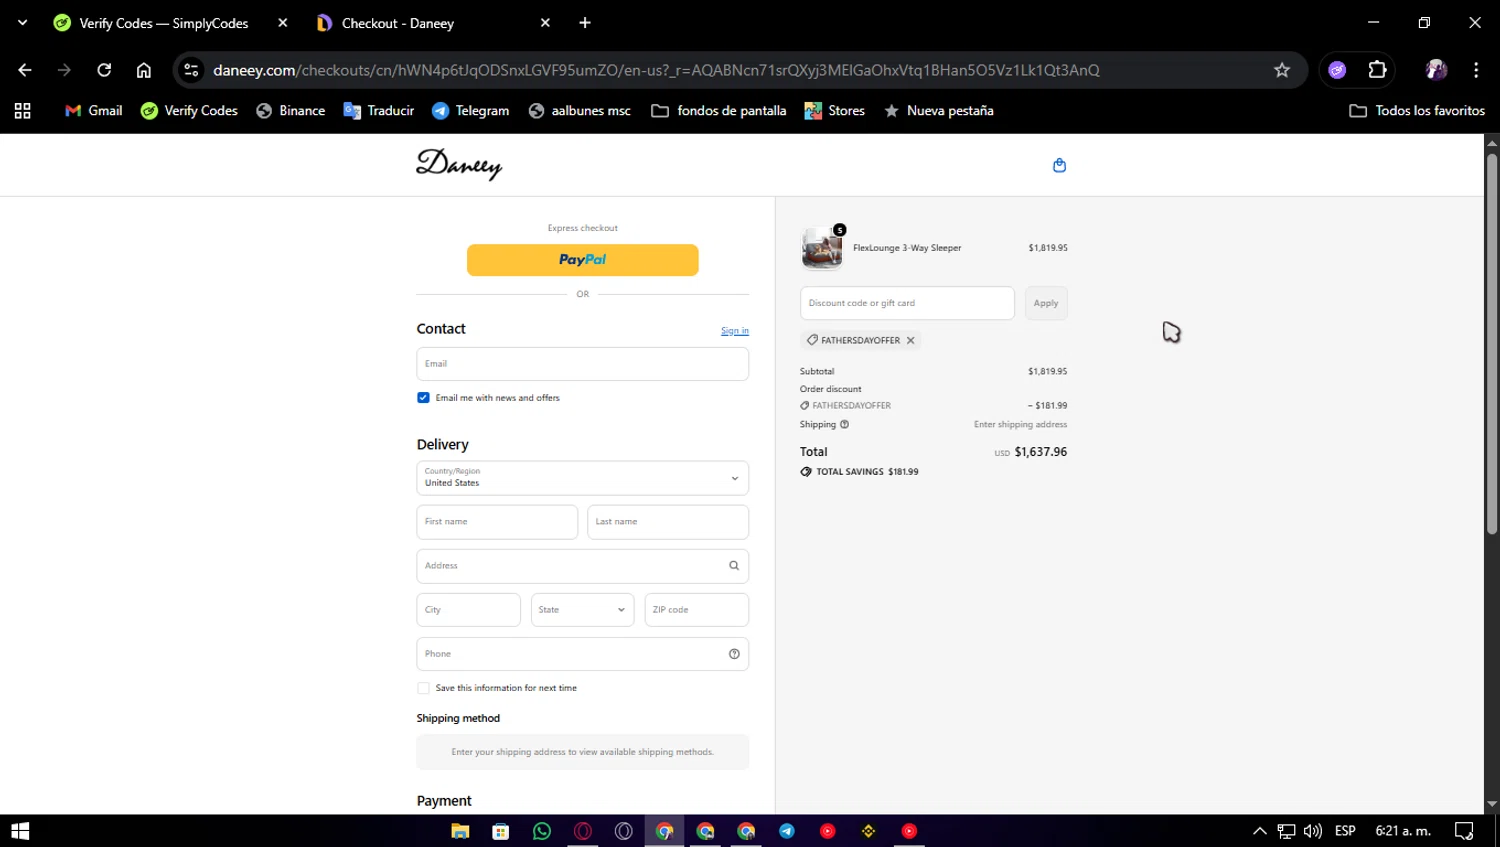This screenshot has height=847, width=1500.
Task: Open the browser extensions puzzle icon
Action: coord(1377,70)
